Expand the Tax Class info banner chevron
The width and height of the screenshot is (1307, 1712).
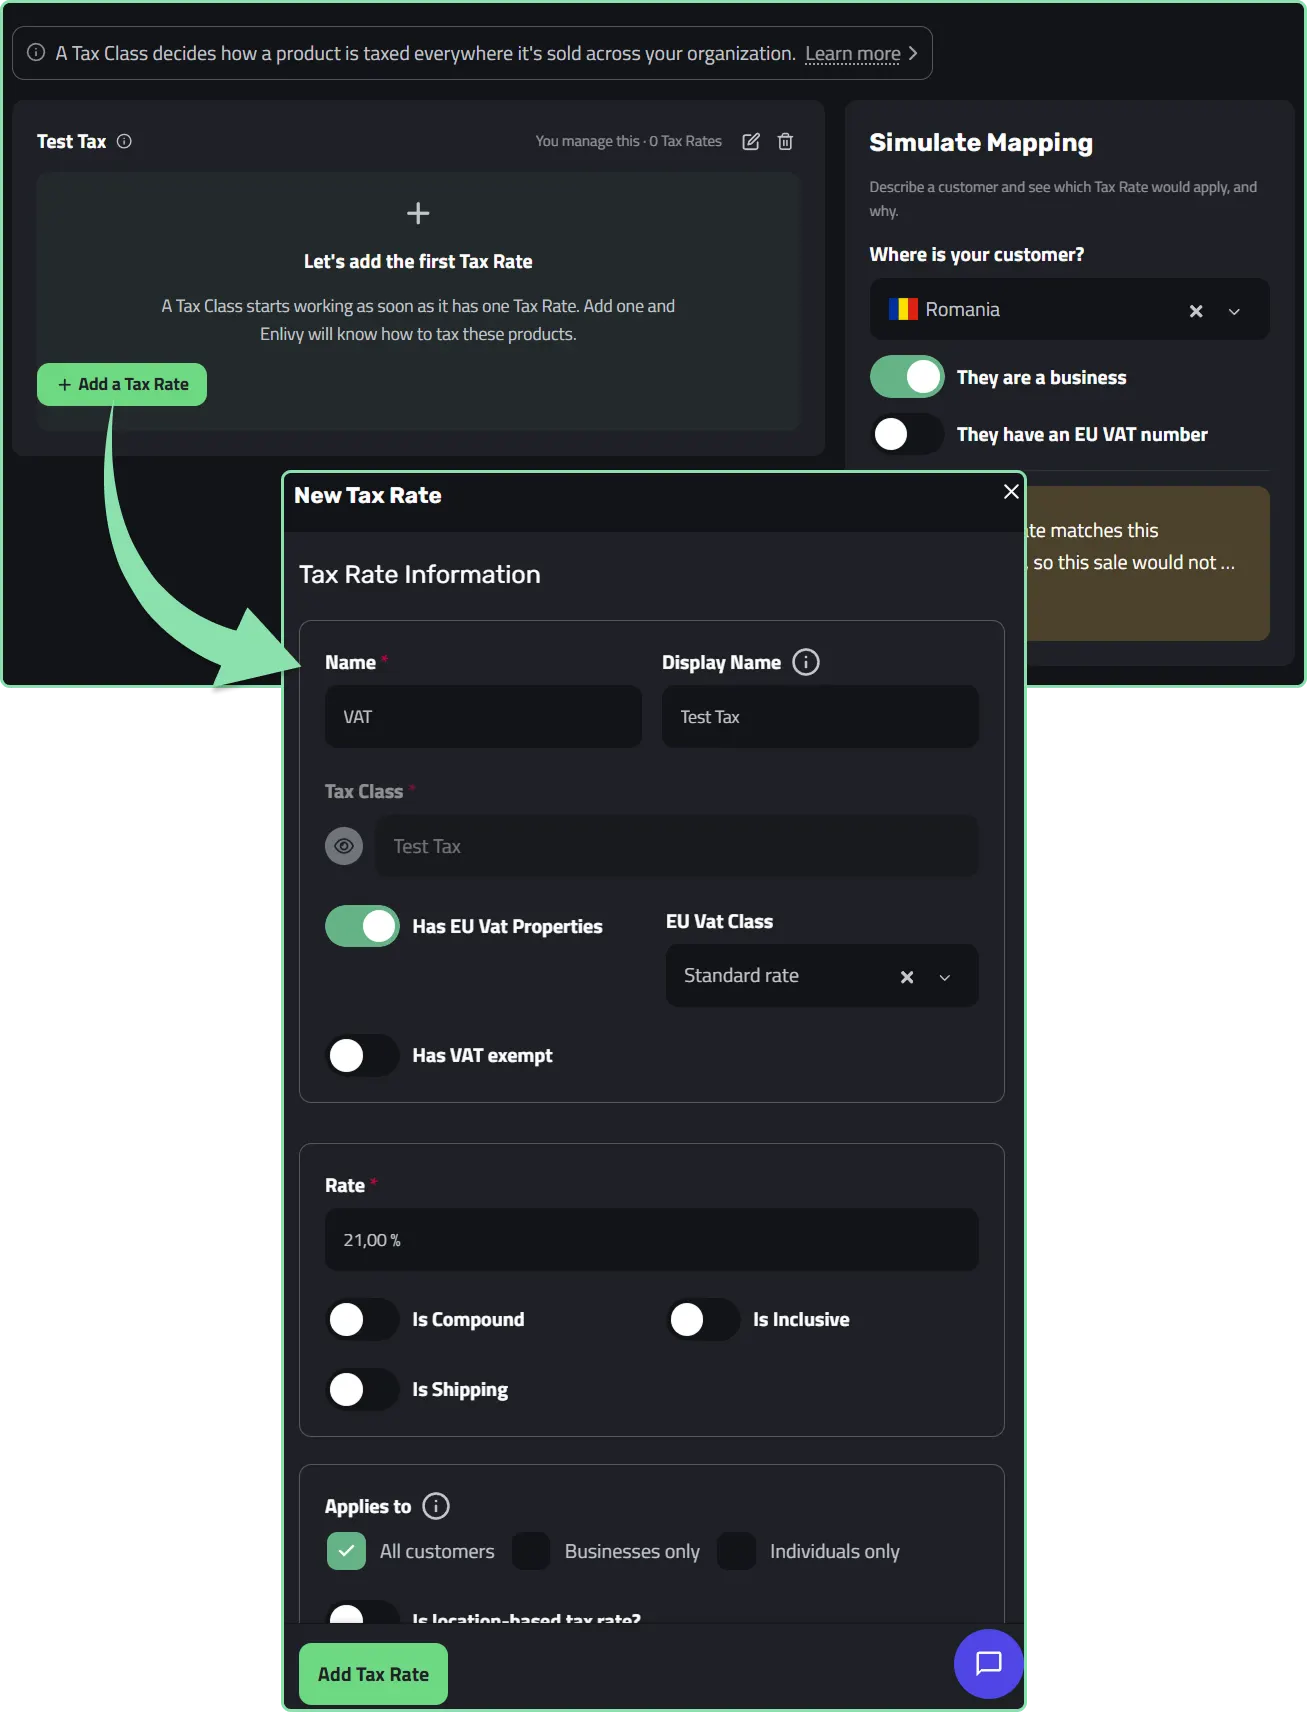point(913,53)
